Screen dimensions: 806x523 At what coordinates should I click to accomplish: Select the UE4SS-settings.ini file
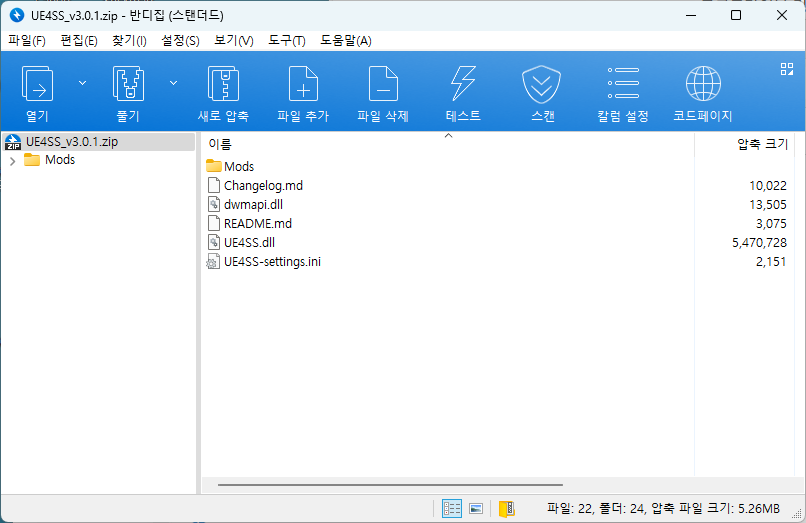click(263, 262)
